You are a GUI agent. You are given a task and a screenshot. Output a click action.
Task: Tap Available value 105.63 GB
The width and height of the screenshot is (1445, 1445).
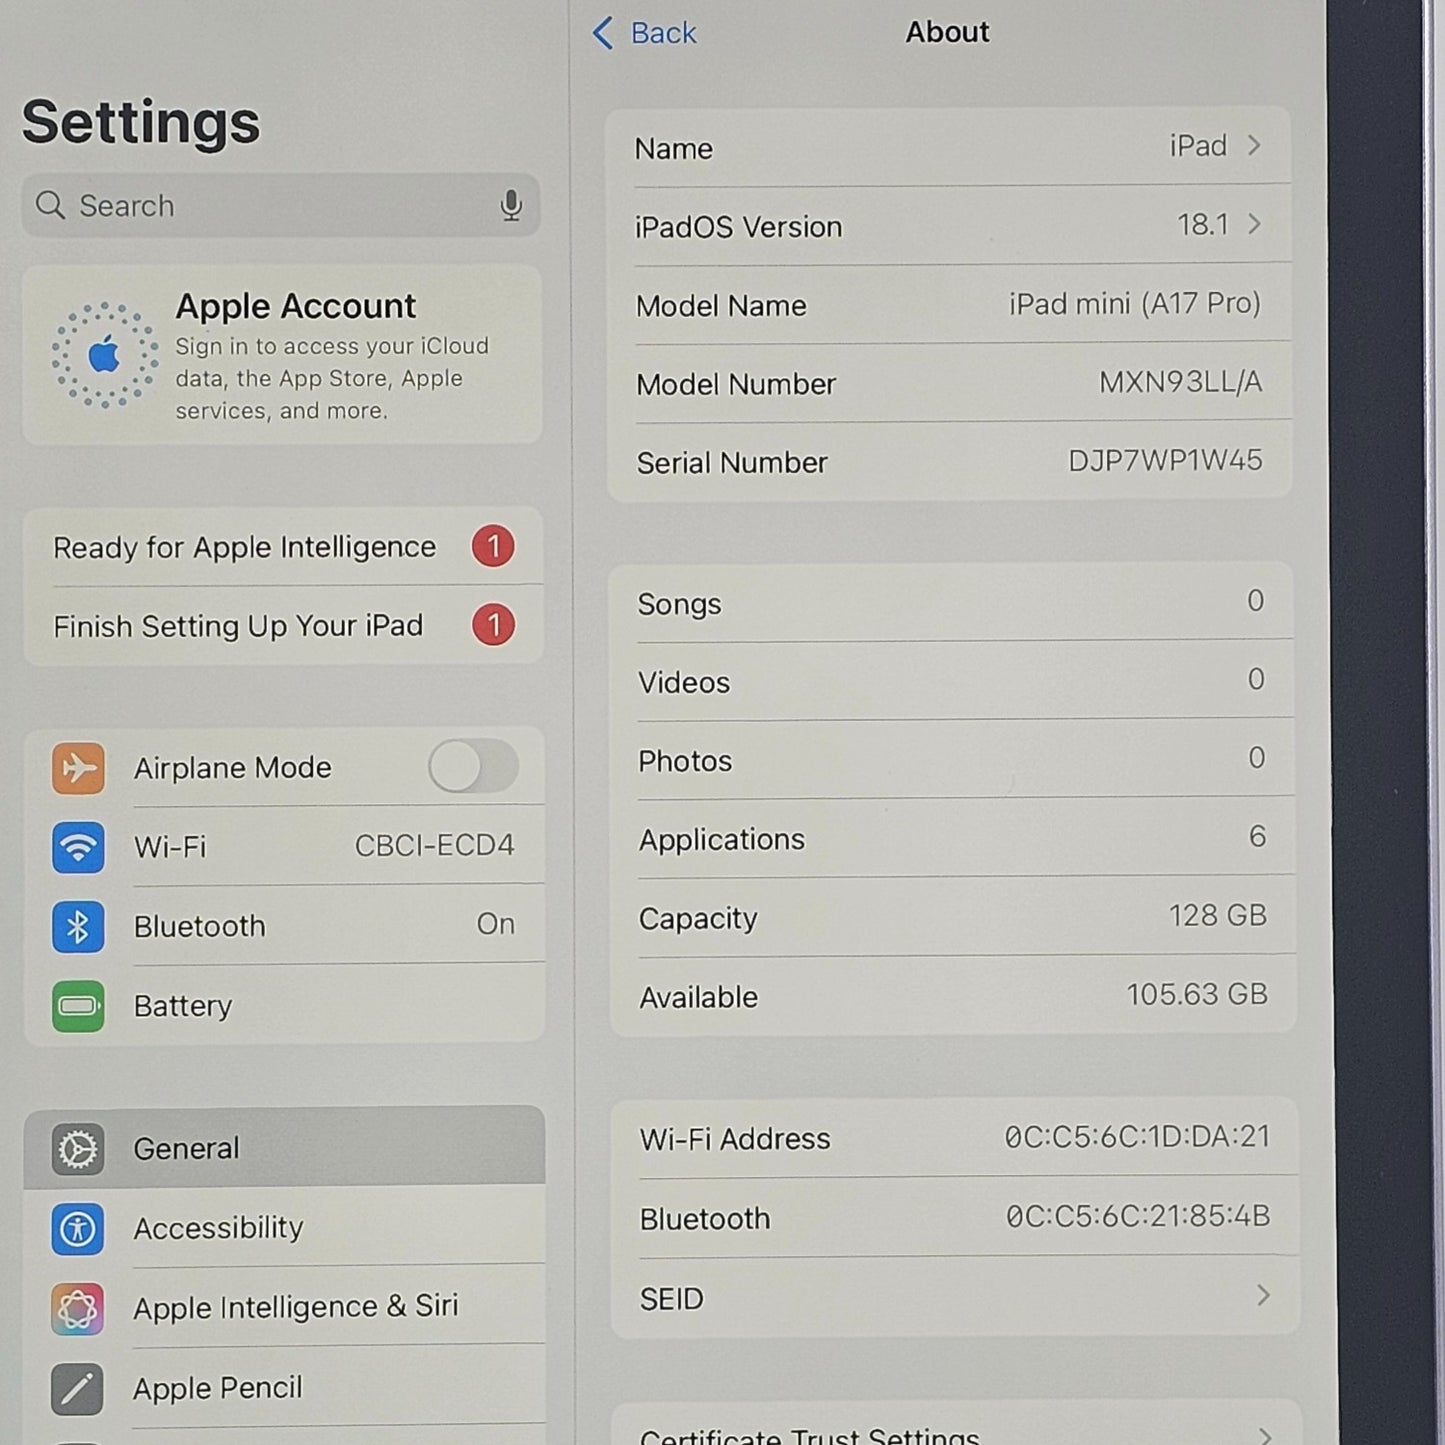click(x=1197, y=994)
